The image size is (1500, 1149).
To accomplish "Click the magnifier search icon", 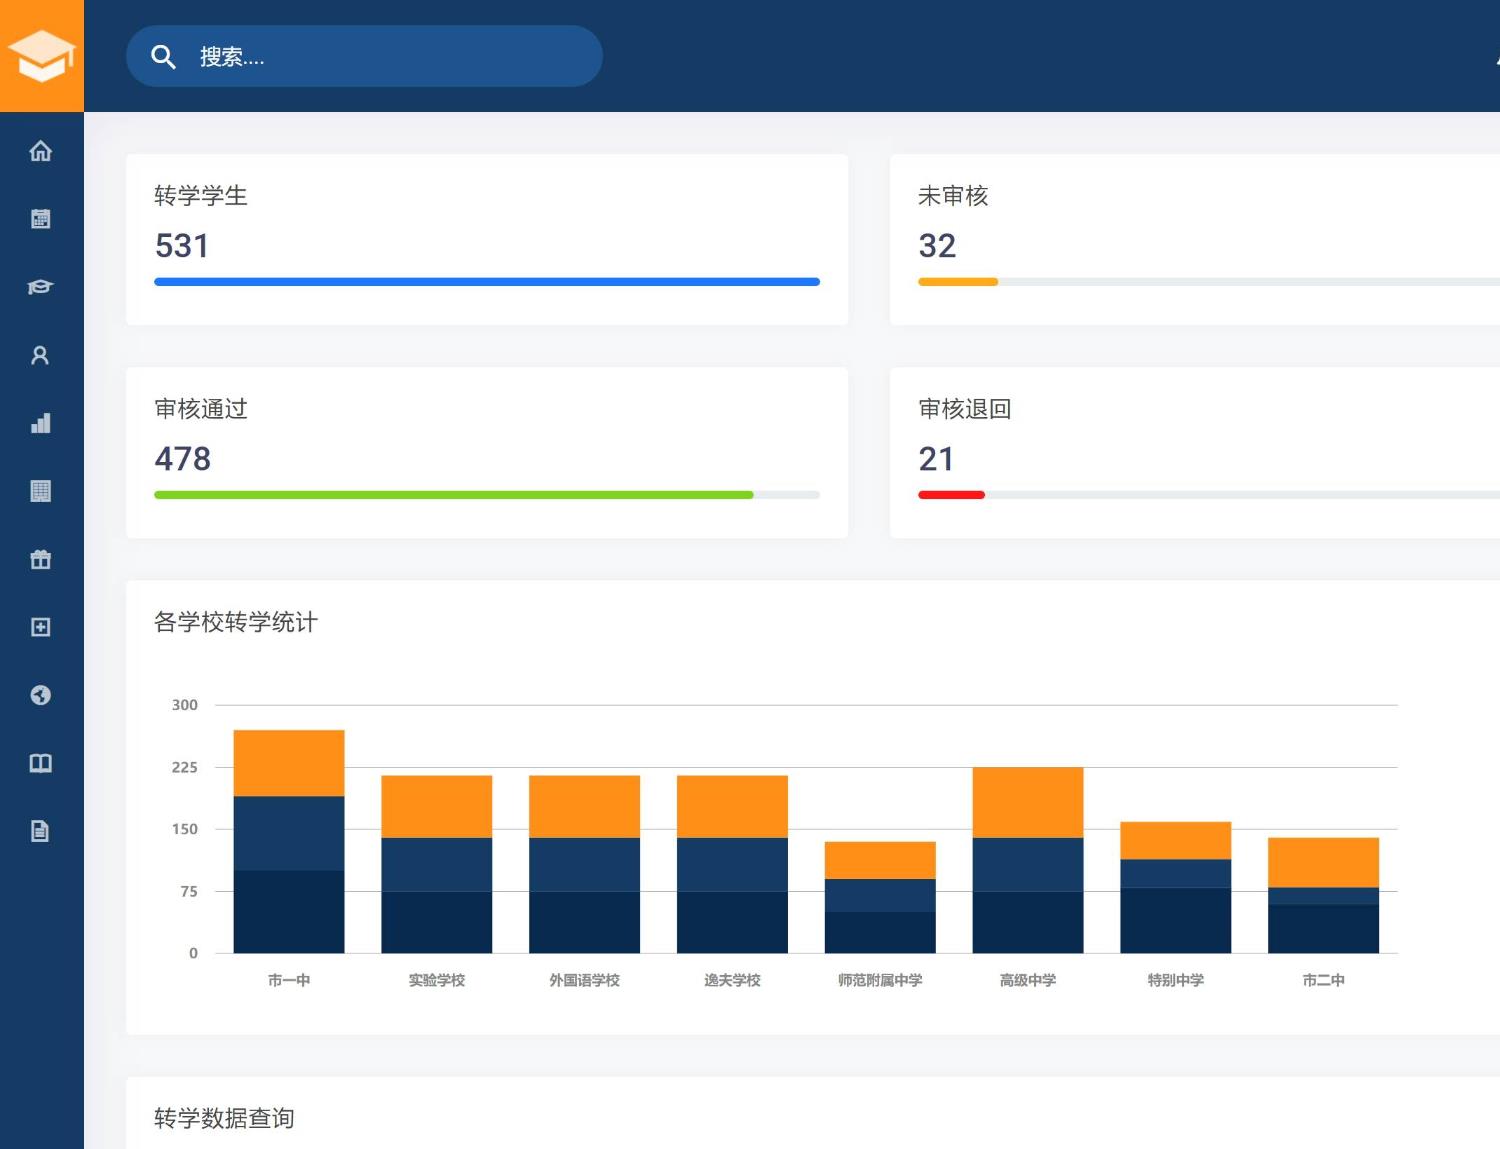I will click(163, 57).
